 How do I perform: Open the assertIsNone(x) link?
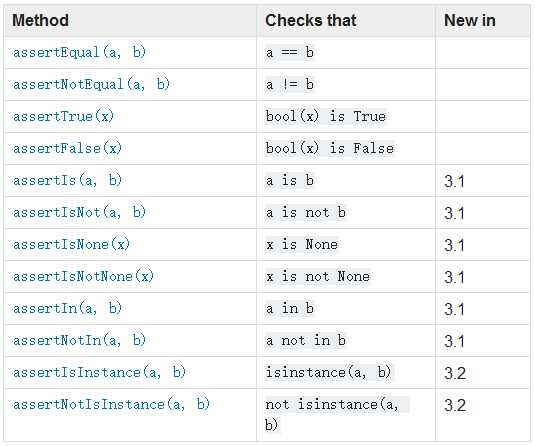[72, 244]
